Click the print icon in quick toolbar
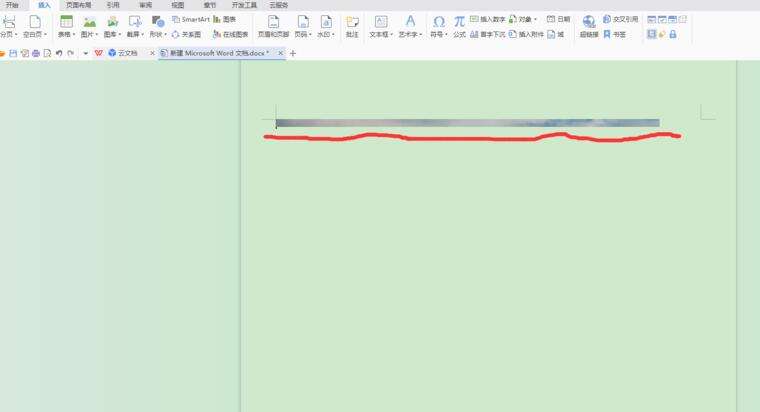760x412 pixels. (36, 53)
